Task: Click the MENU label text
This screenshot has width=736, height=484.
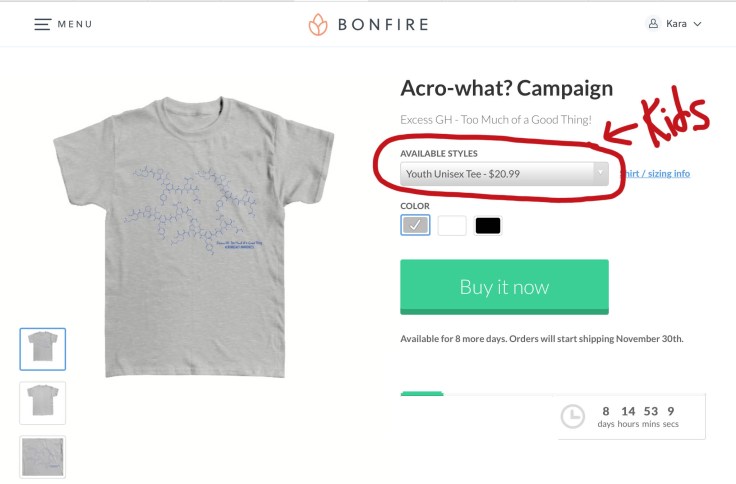Action: point(75,24)
